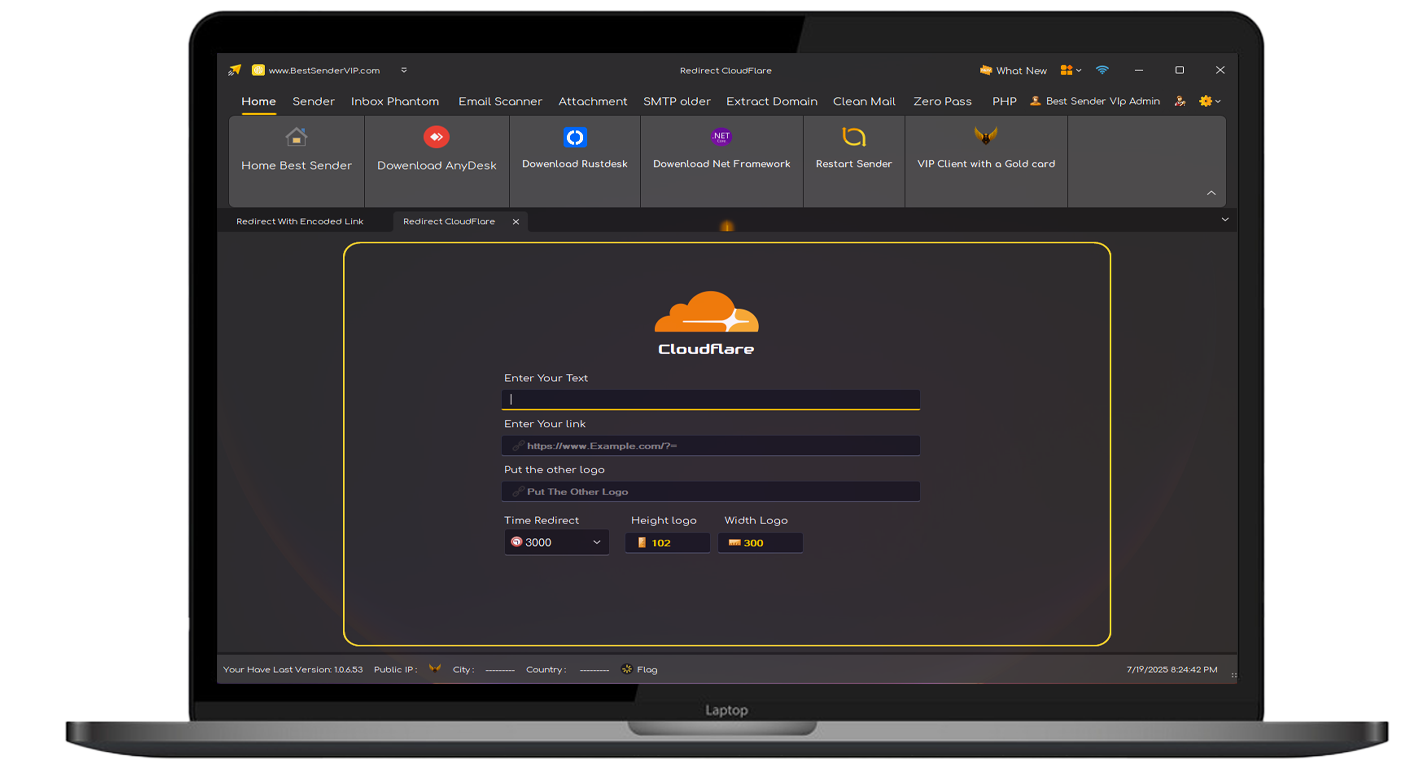The width and height of the screenshot is (1424, 780).
Task: Focus the Enter Your Text field
Action: tap(711, 399)
